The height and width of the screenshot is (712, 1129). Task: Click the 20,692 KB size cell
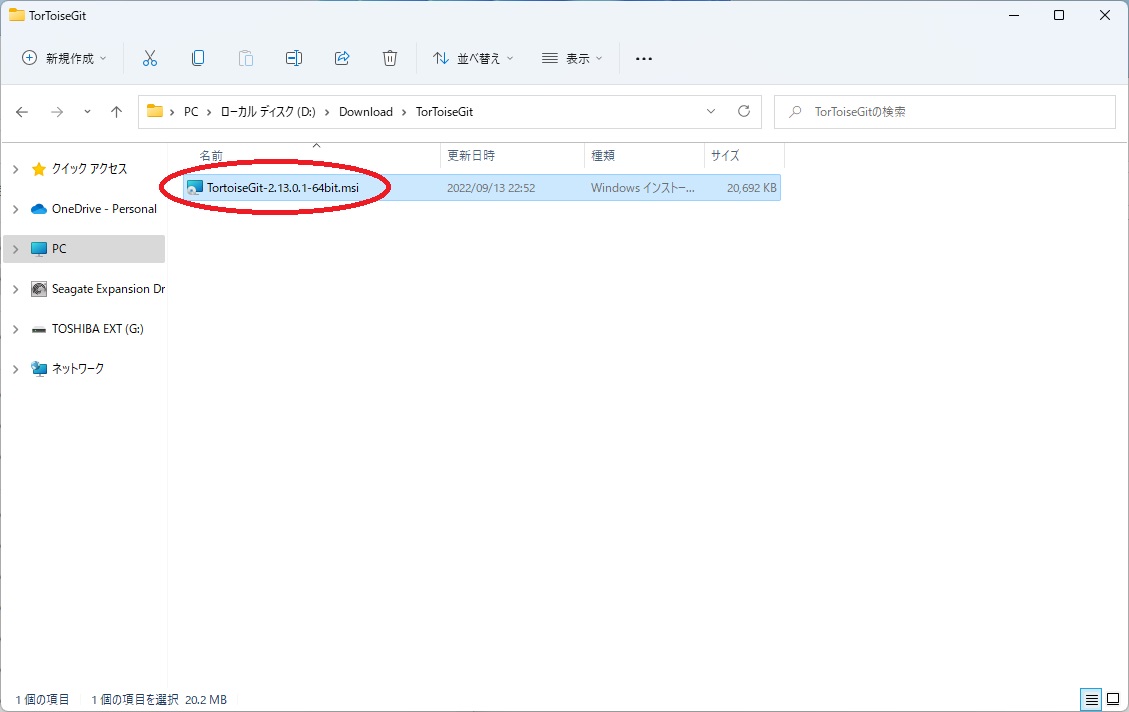point(752,188)
